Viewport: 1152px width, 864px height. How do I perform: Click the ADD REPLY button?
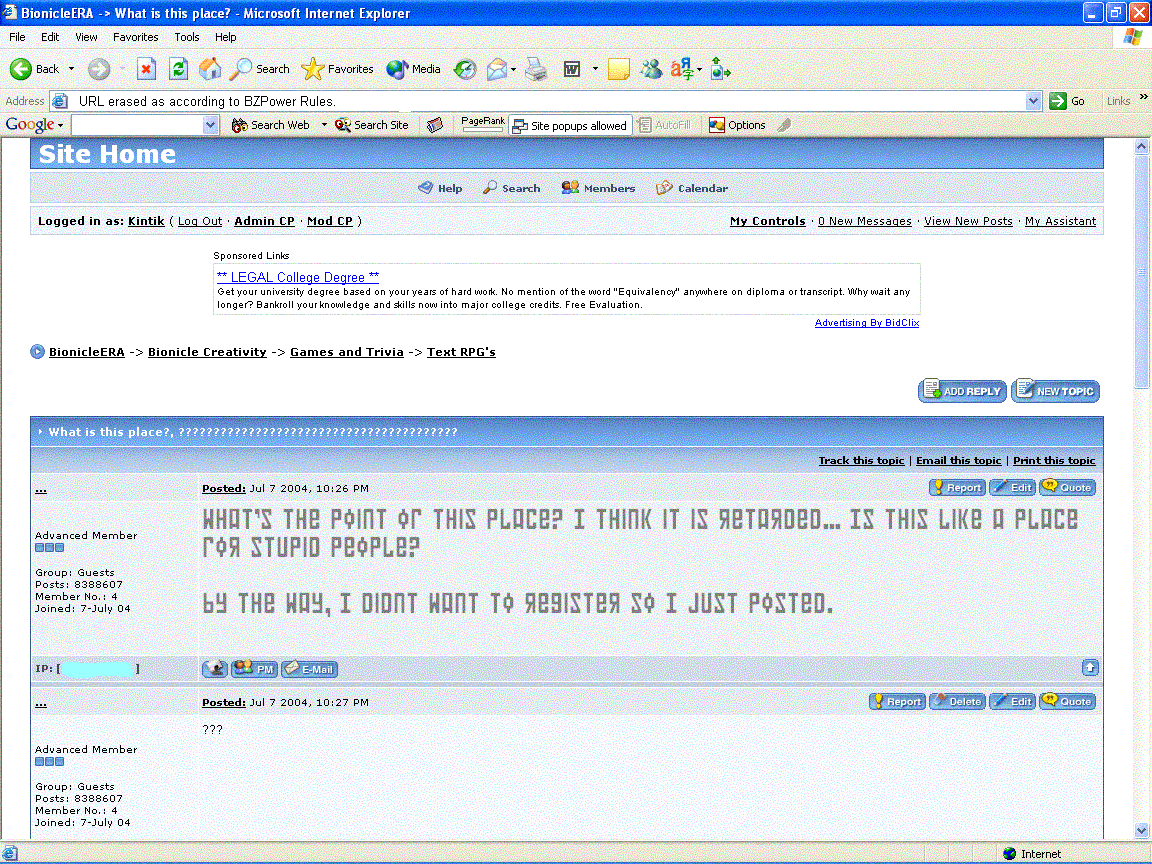coord(961,391)
